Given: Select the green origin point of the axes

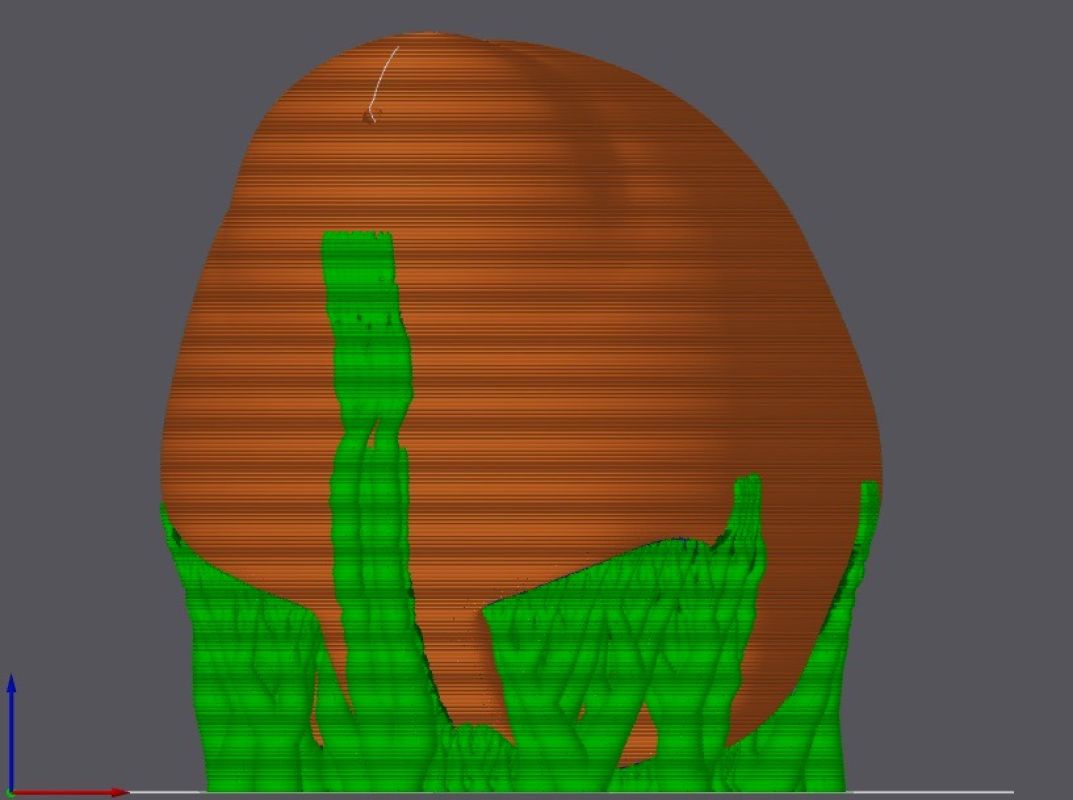Looking at the screenshot, I should (x=10, y=792).
